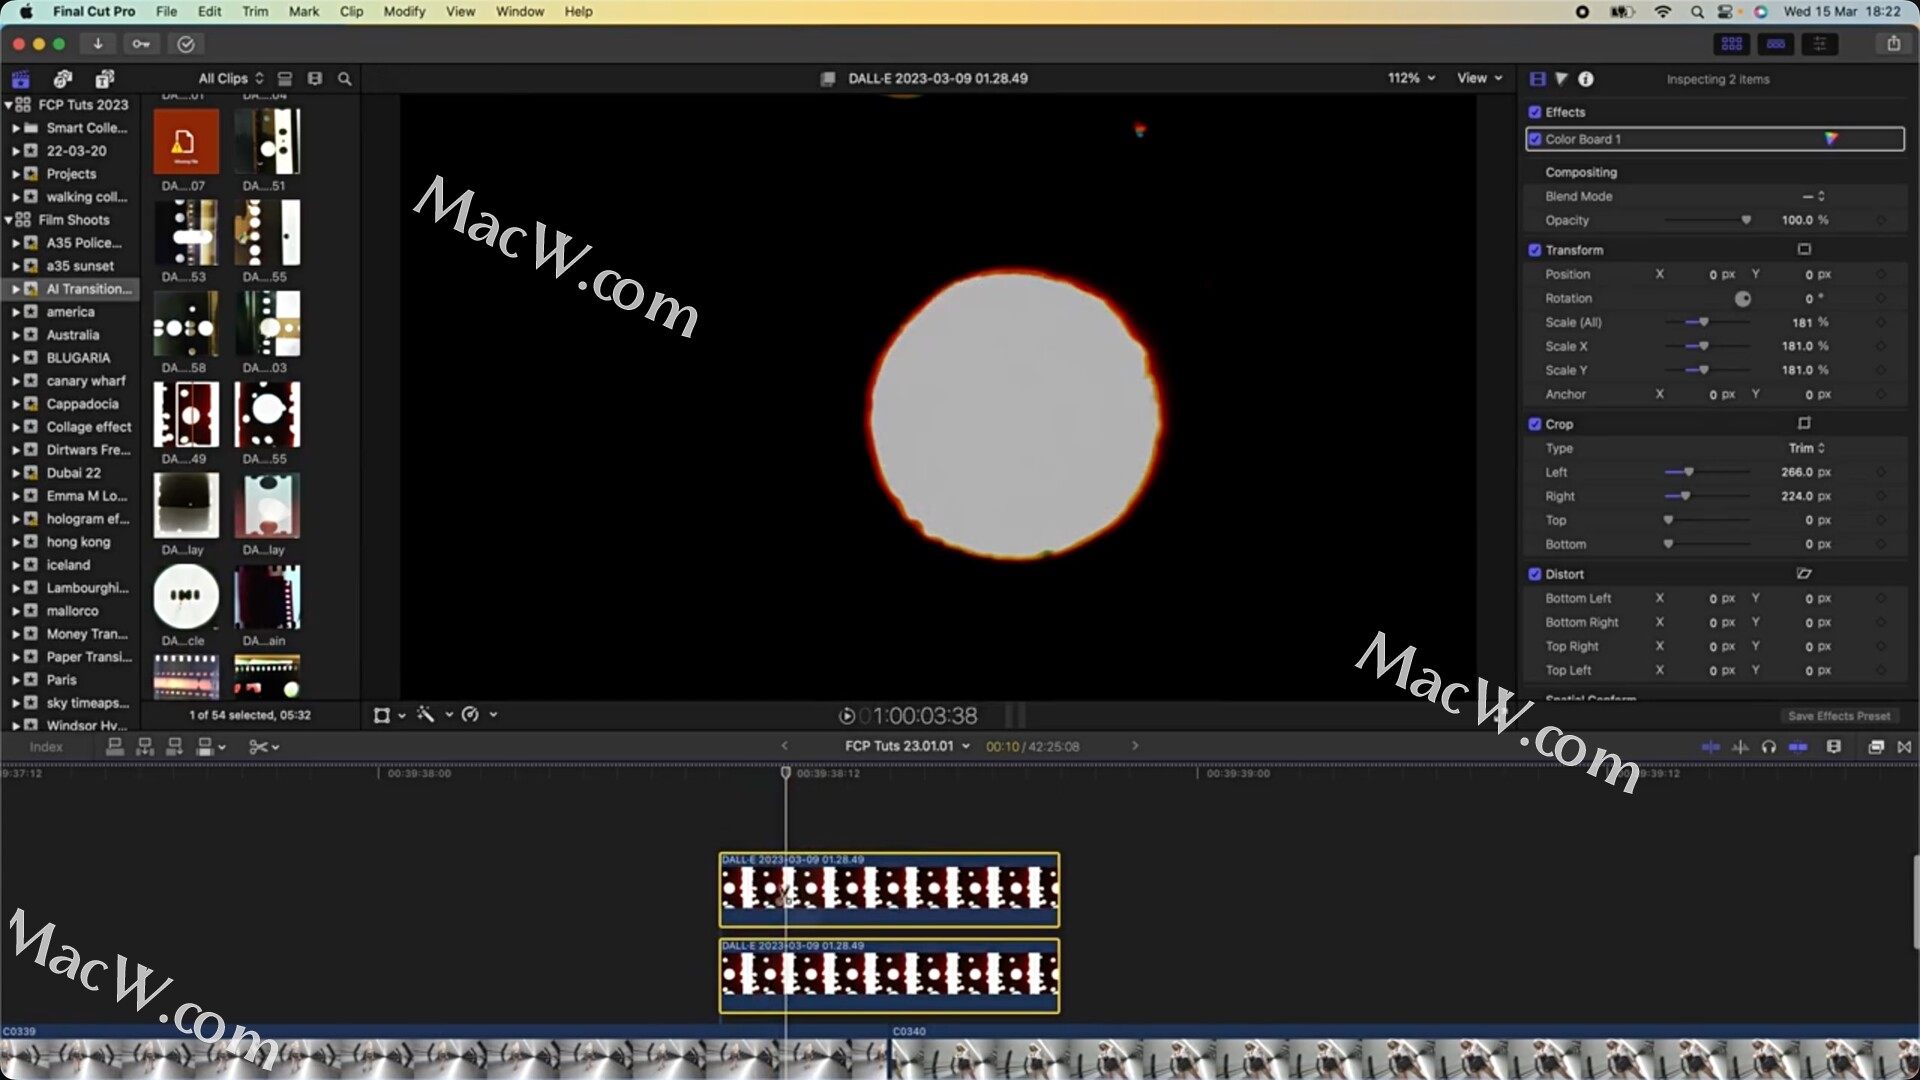Viewport: 1920px width, 1080px height.
Task: Toggle clip appearance filmstrip icon in browser
Action: tap(315, 78)
